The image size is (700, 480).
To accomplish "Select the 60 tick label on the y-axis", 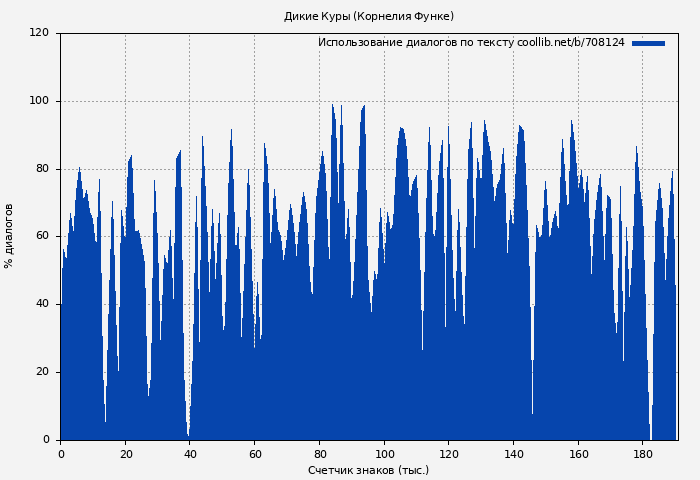I will click(42, 236).
